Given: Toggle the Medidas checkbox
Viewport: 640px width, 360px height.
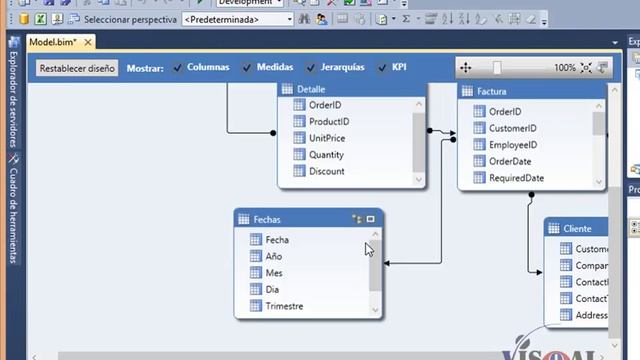Looking at the screenshot, I should (247, 68).
